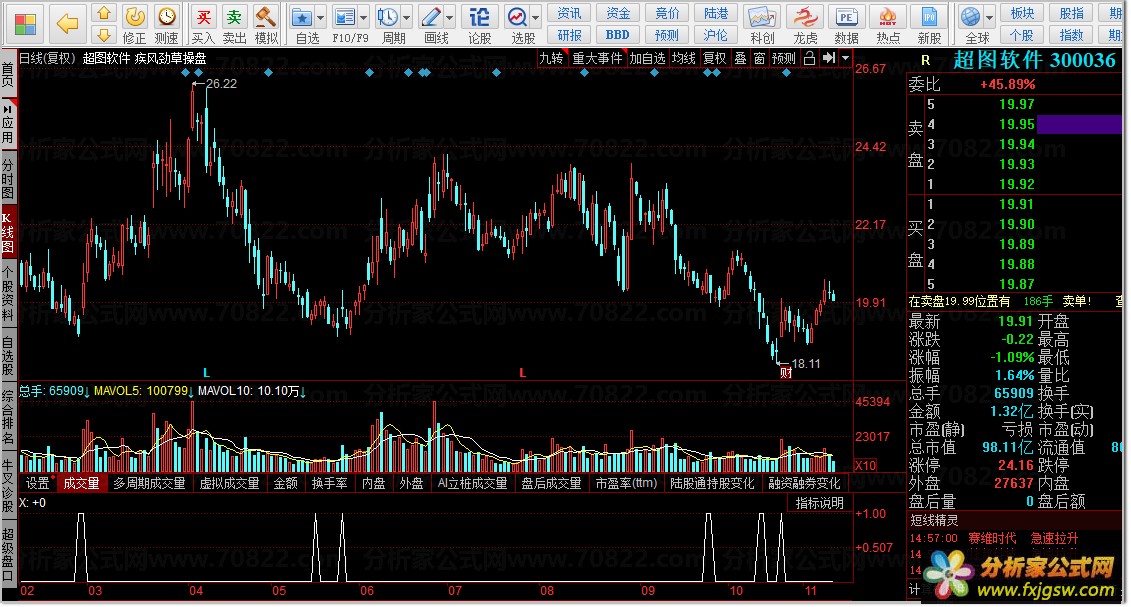Screen dimensions: 1131x607
Task: Select the 内盘 indicator tab
Action: tap(374, 483)
